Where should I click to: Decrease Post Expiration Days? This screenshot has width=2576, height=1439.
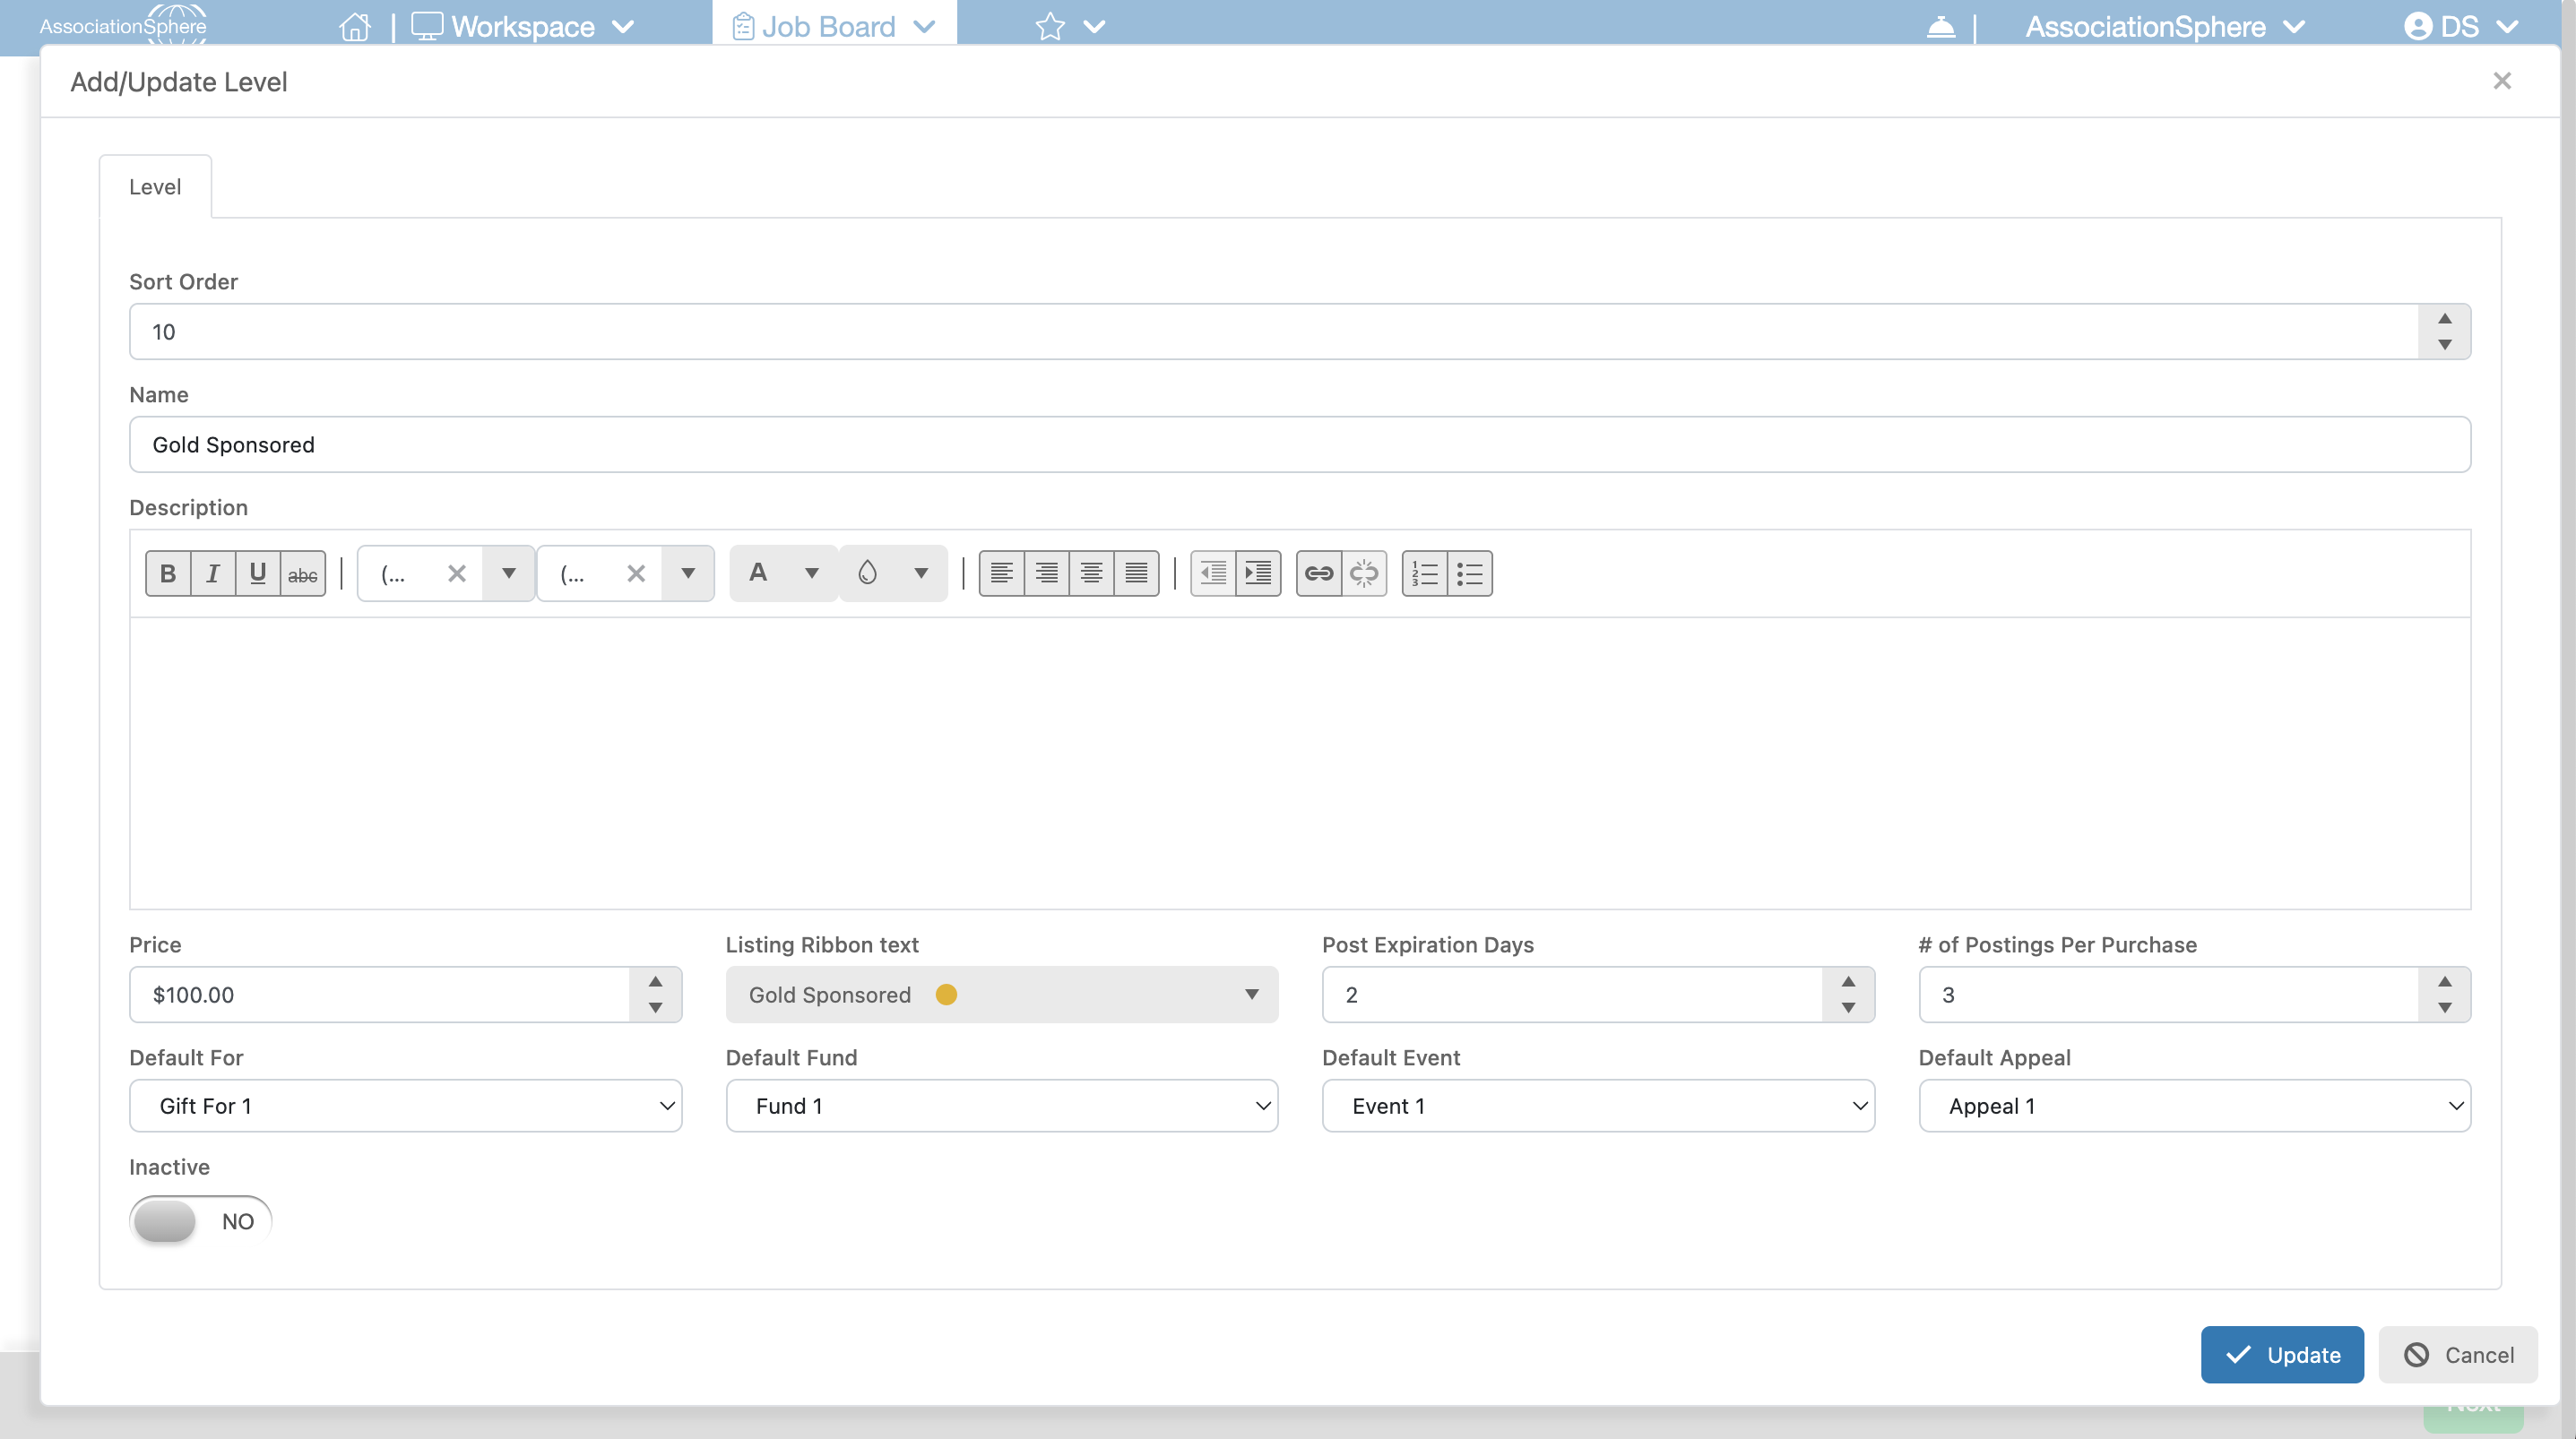coord(1848,1008)
